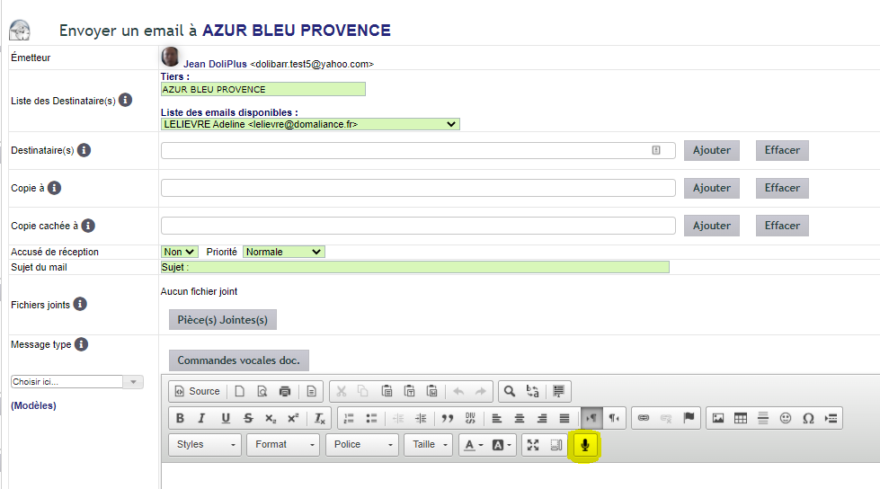Center align the text

pos(519,418)
